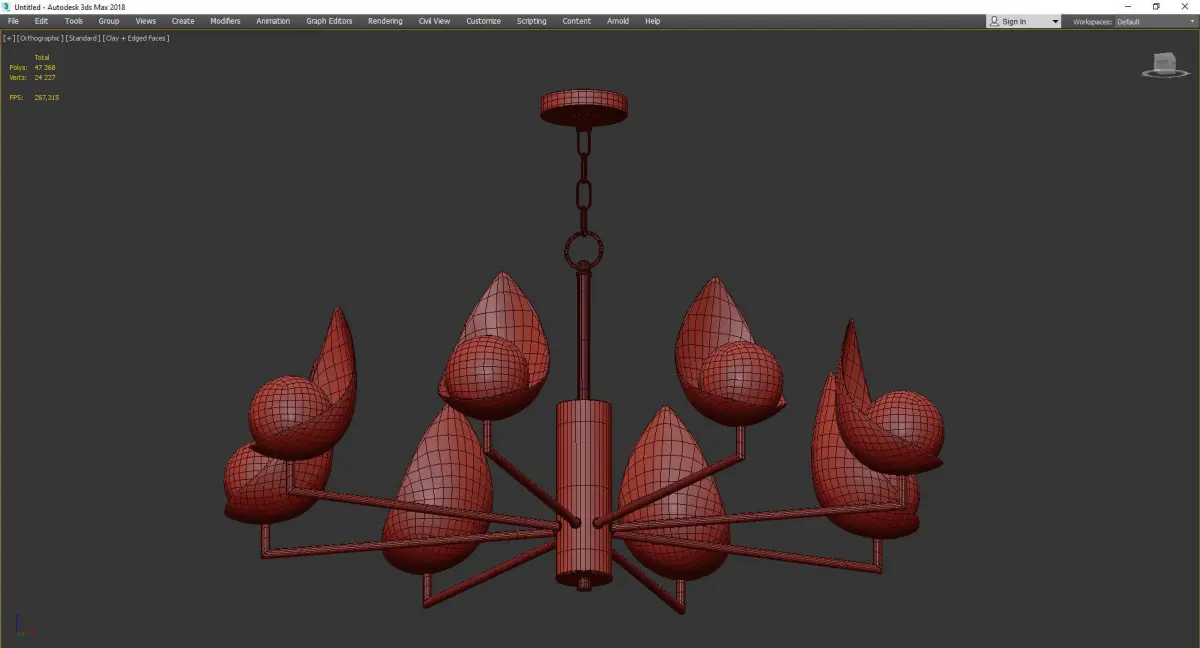Expand the Sign In dropdown arrow
Viewport: 1200px width, 648px height.
1054,21
